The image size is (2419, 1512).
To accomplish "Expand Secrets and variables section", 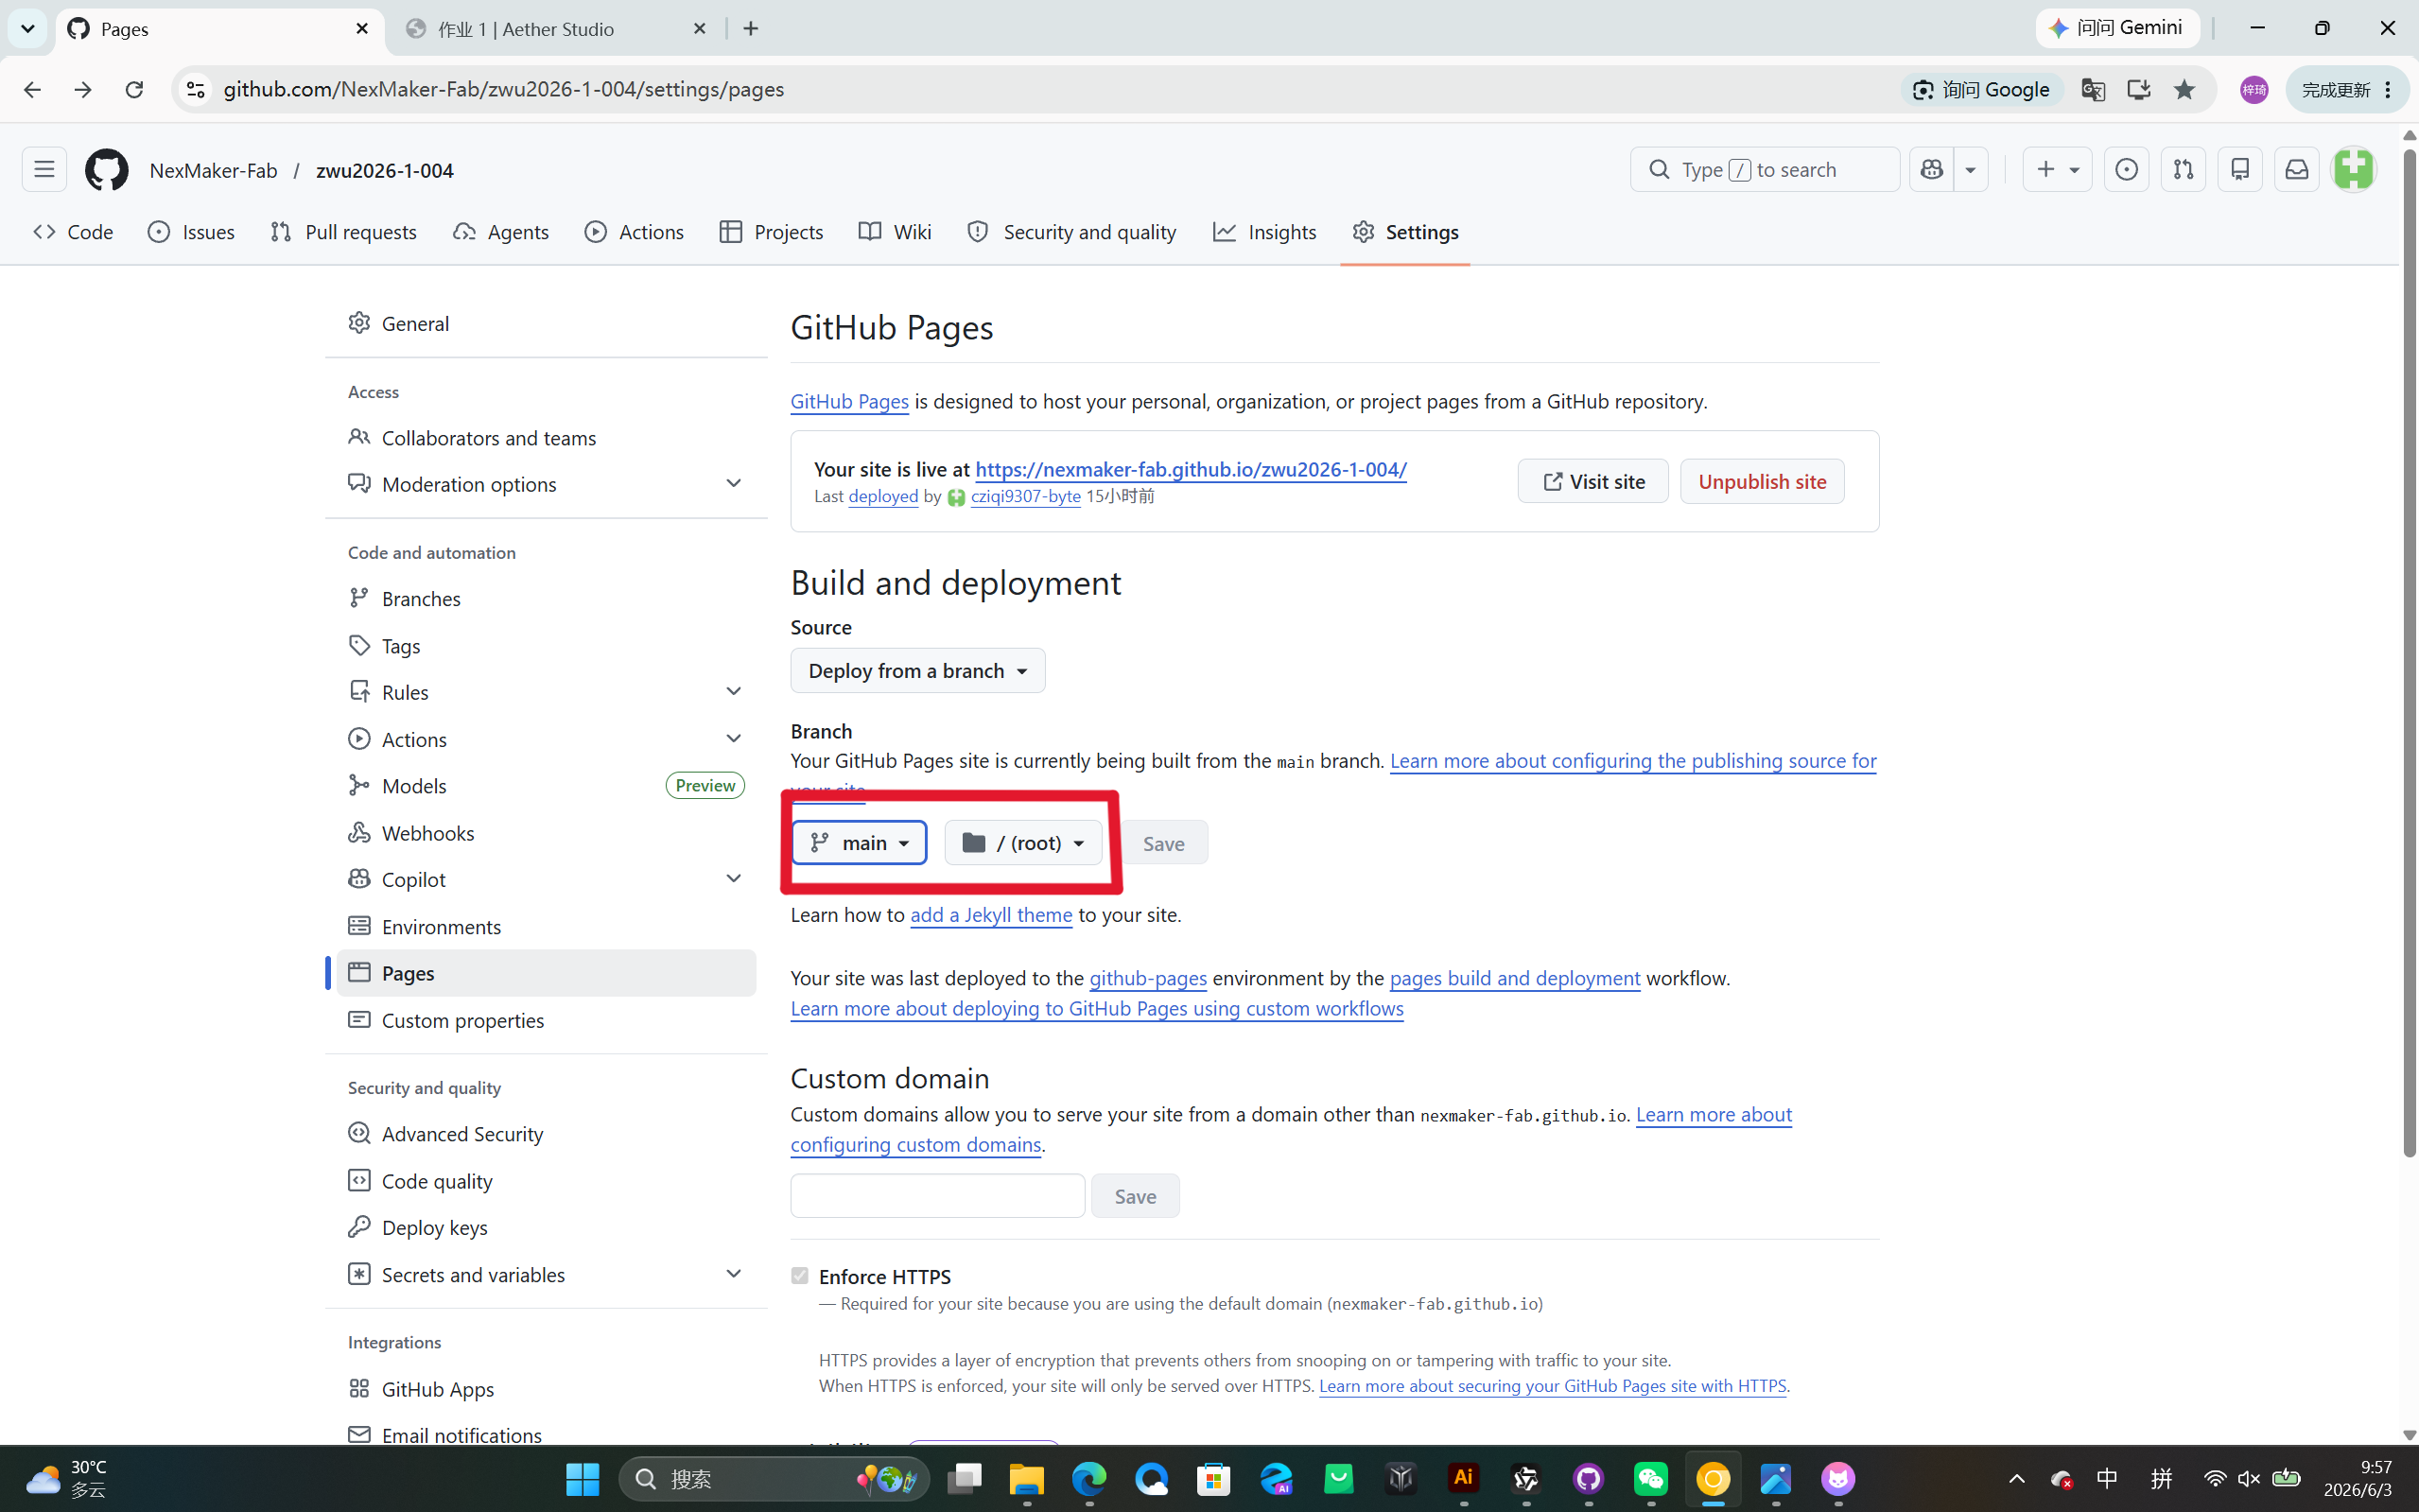I will pyautogui.click(x=733, y=1273).
